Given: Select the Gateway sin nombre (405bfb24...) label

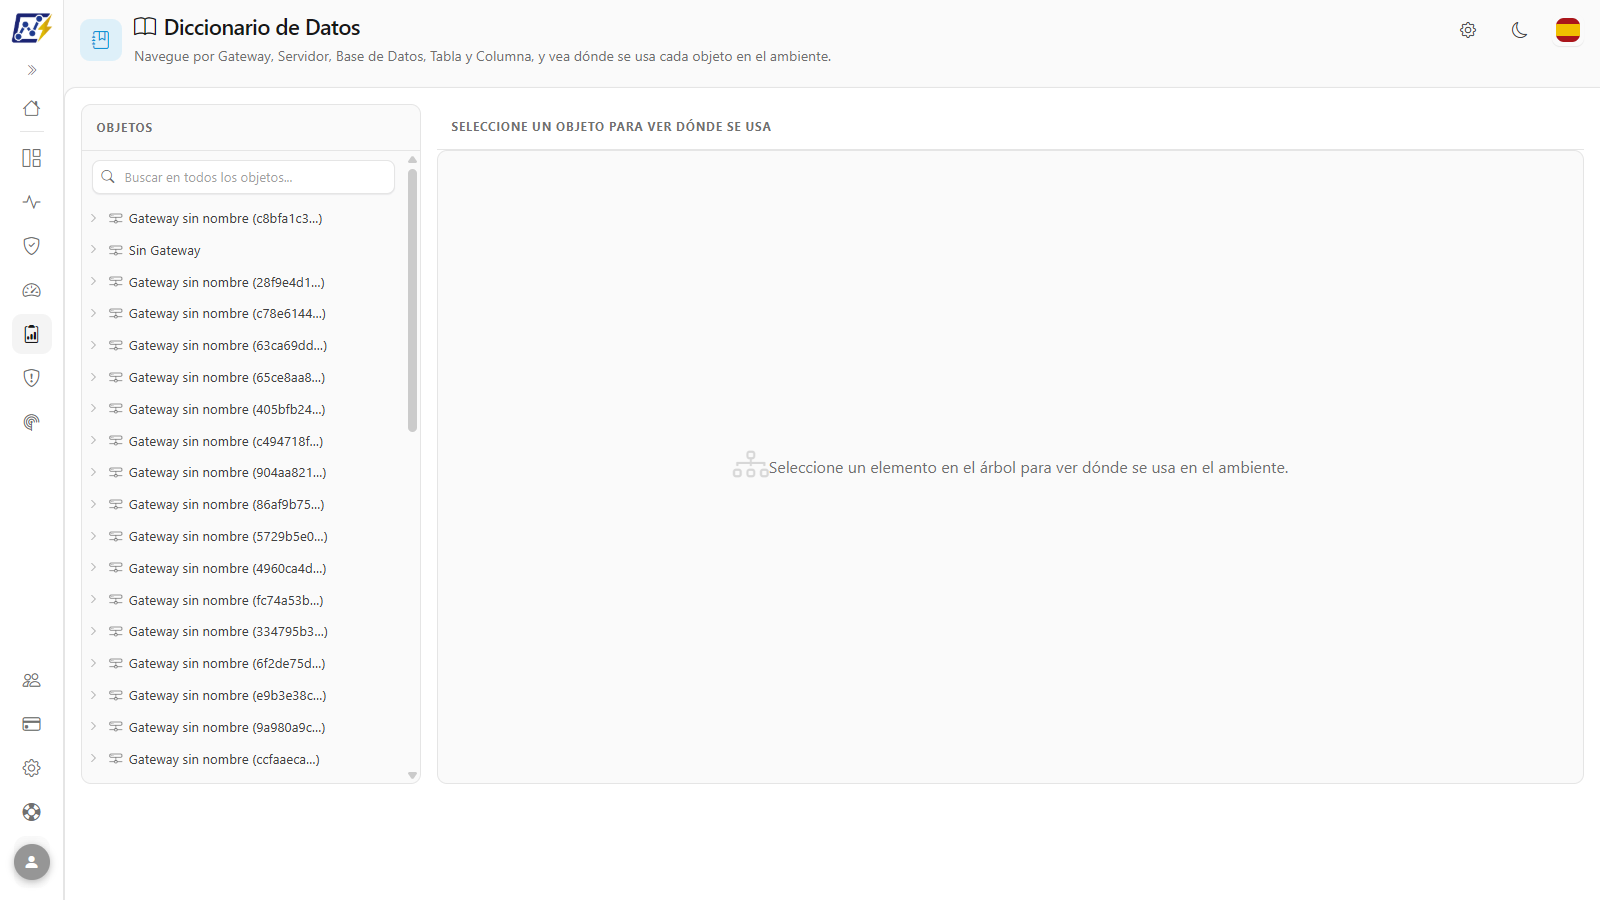Looking at the screenshot, I should [227, 410].
